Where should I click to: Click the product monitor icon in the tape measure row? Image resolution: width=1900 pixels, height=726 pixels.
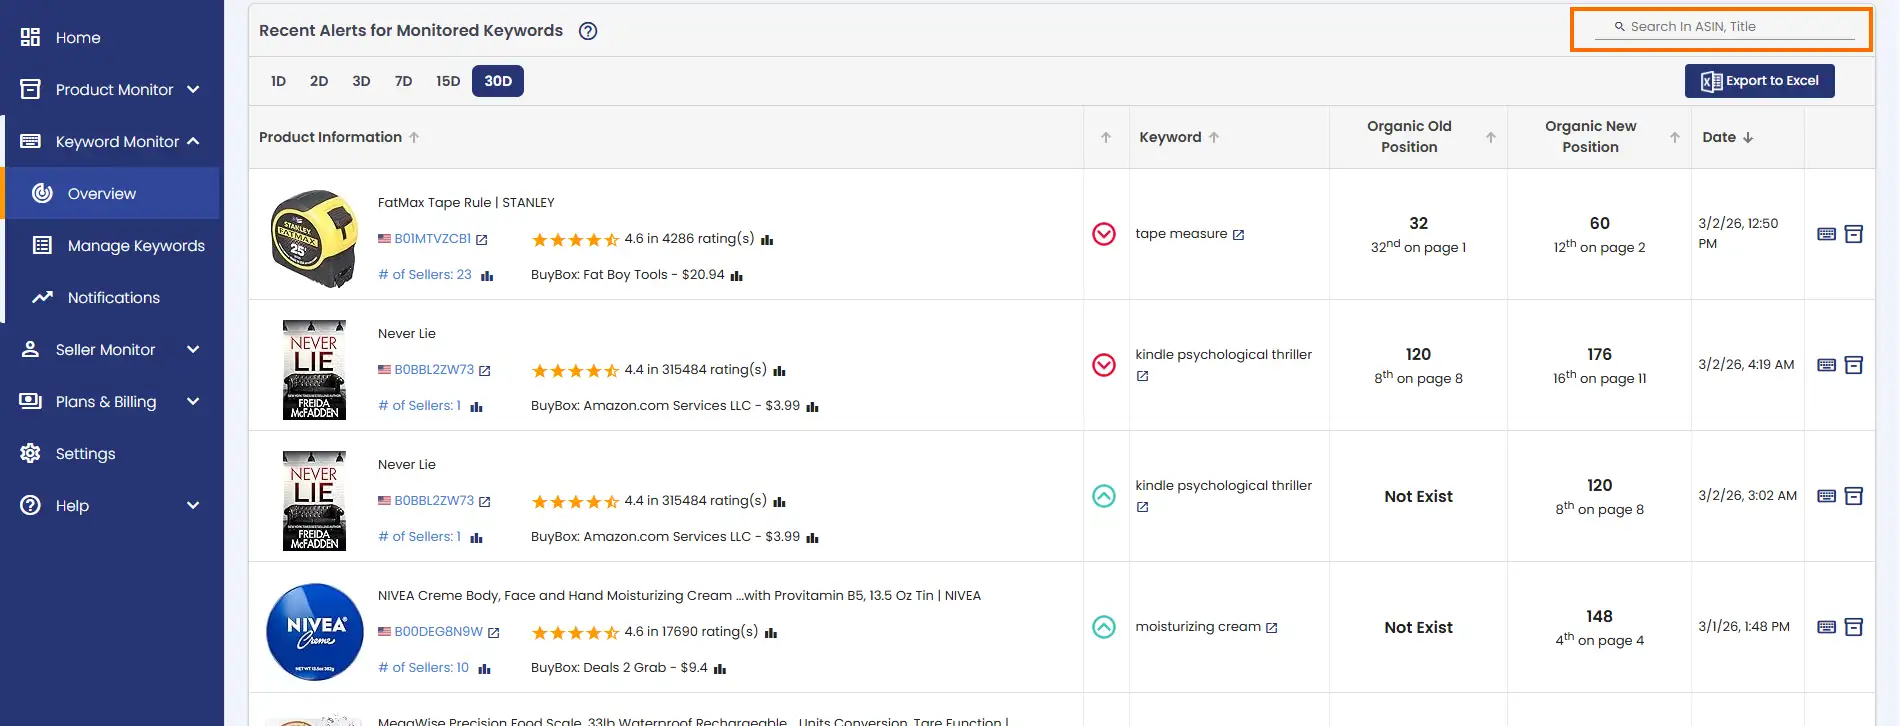1853,234
